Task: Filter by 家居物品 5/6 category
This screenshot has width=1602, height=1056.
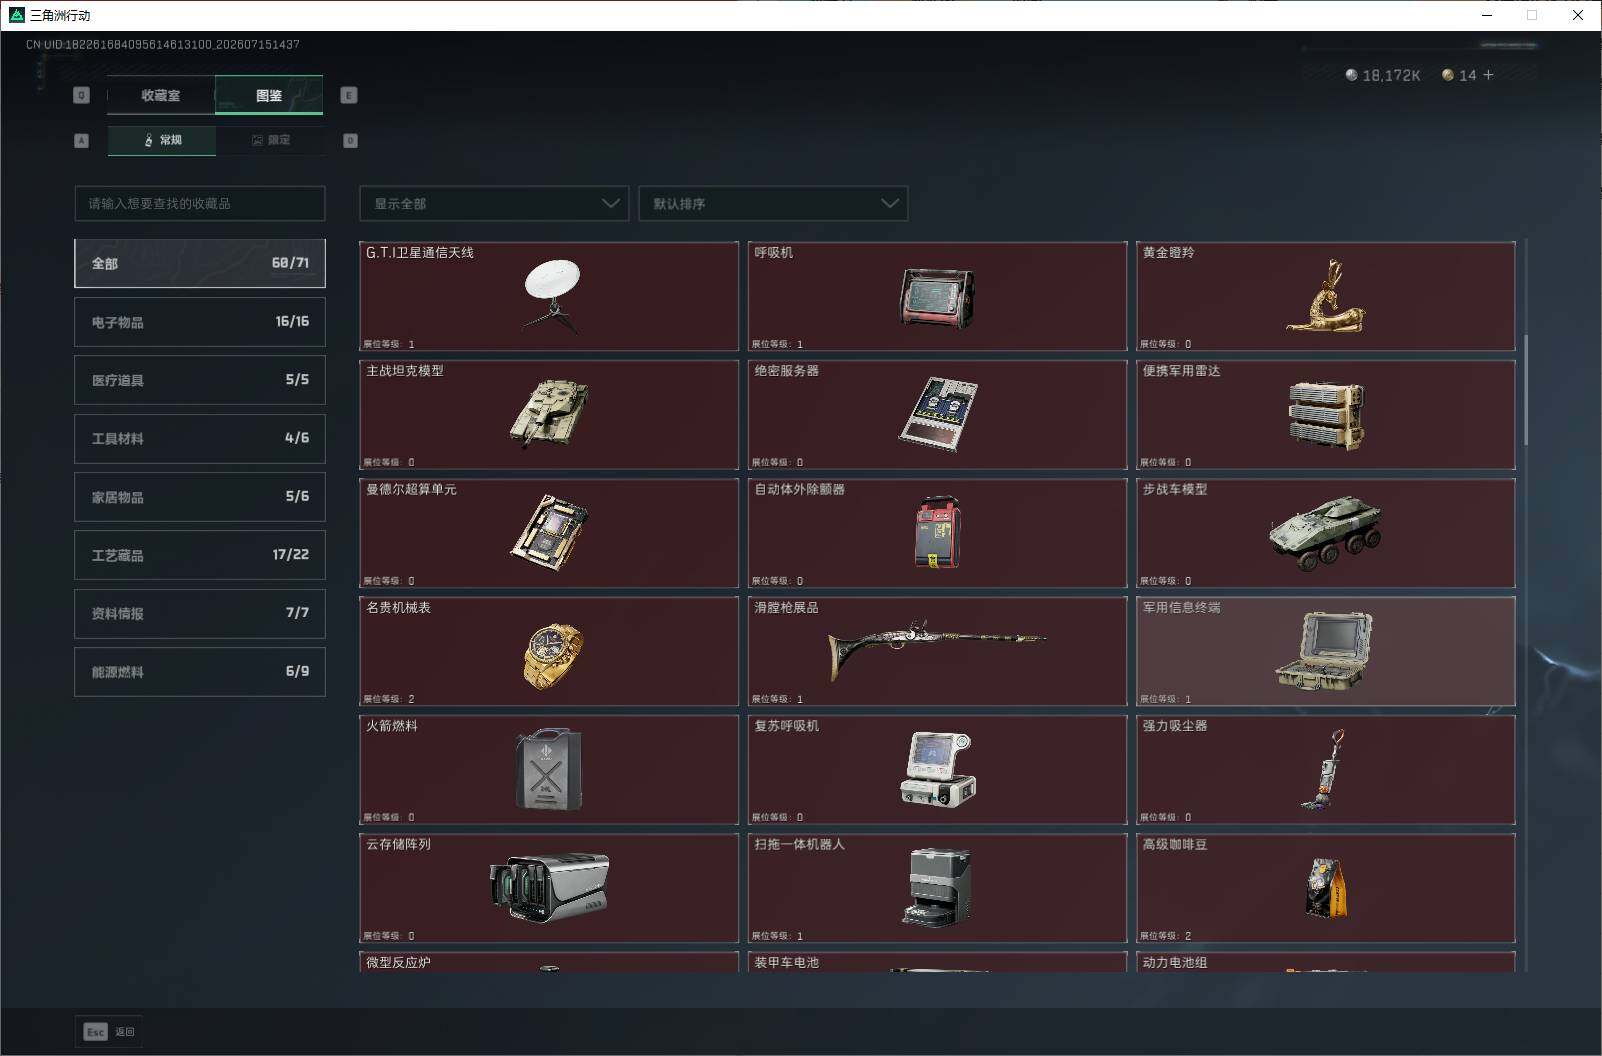Action: click(x=200, y=497)
